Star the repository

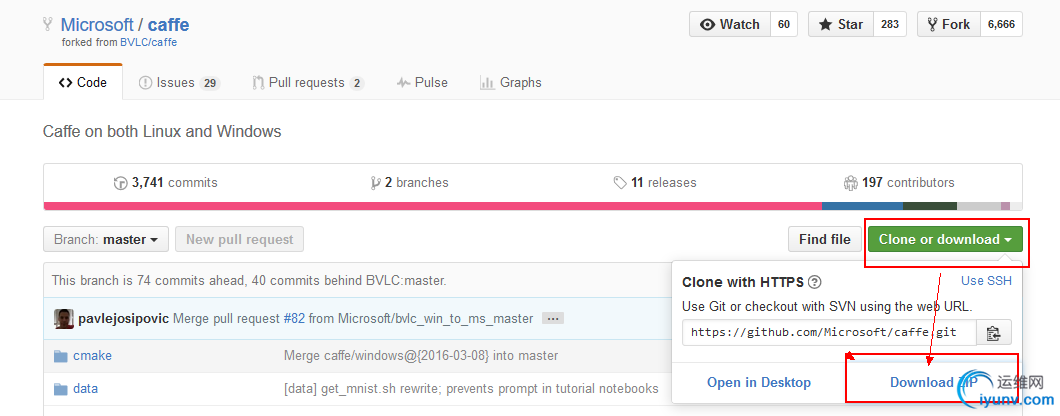point(841,24)
